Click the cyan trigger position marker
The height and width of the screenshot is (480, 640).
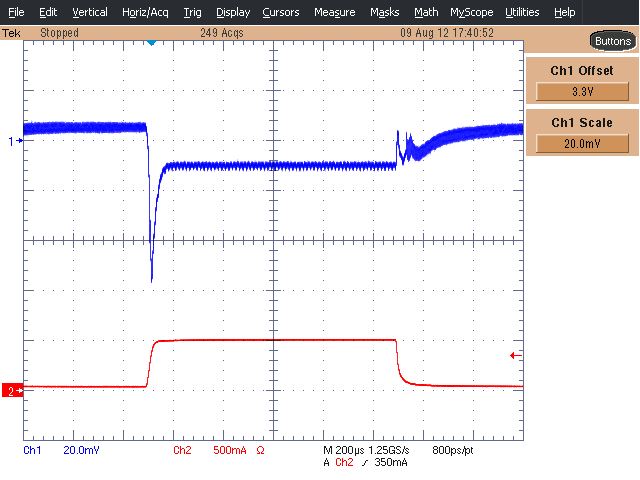tap(151, 42)
